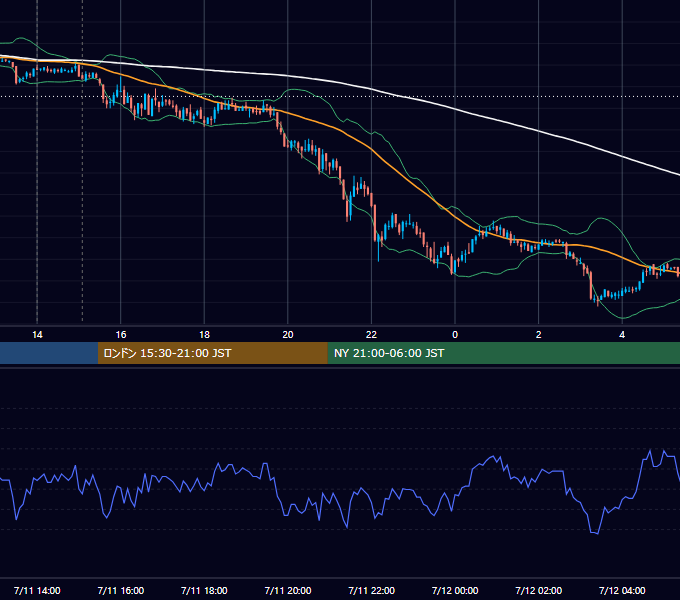This screenshot has height=600, width=680.
Task: Click the 7/12 00:00 date label
Action: tap(455, 590)
